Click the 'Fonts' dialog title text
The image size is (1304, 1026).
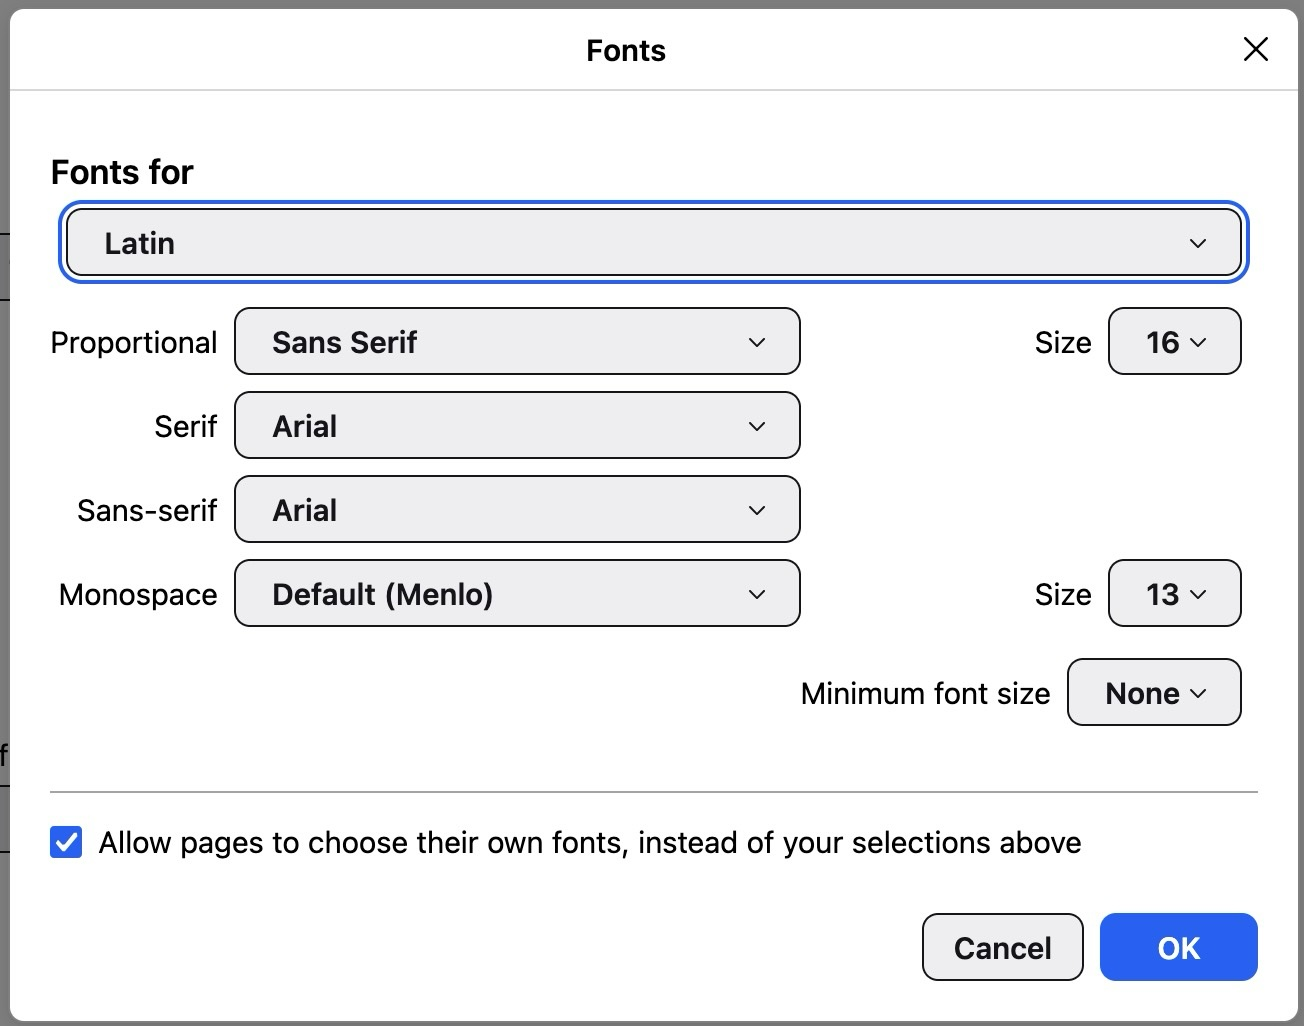tap(626, 50)
